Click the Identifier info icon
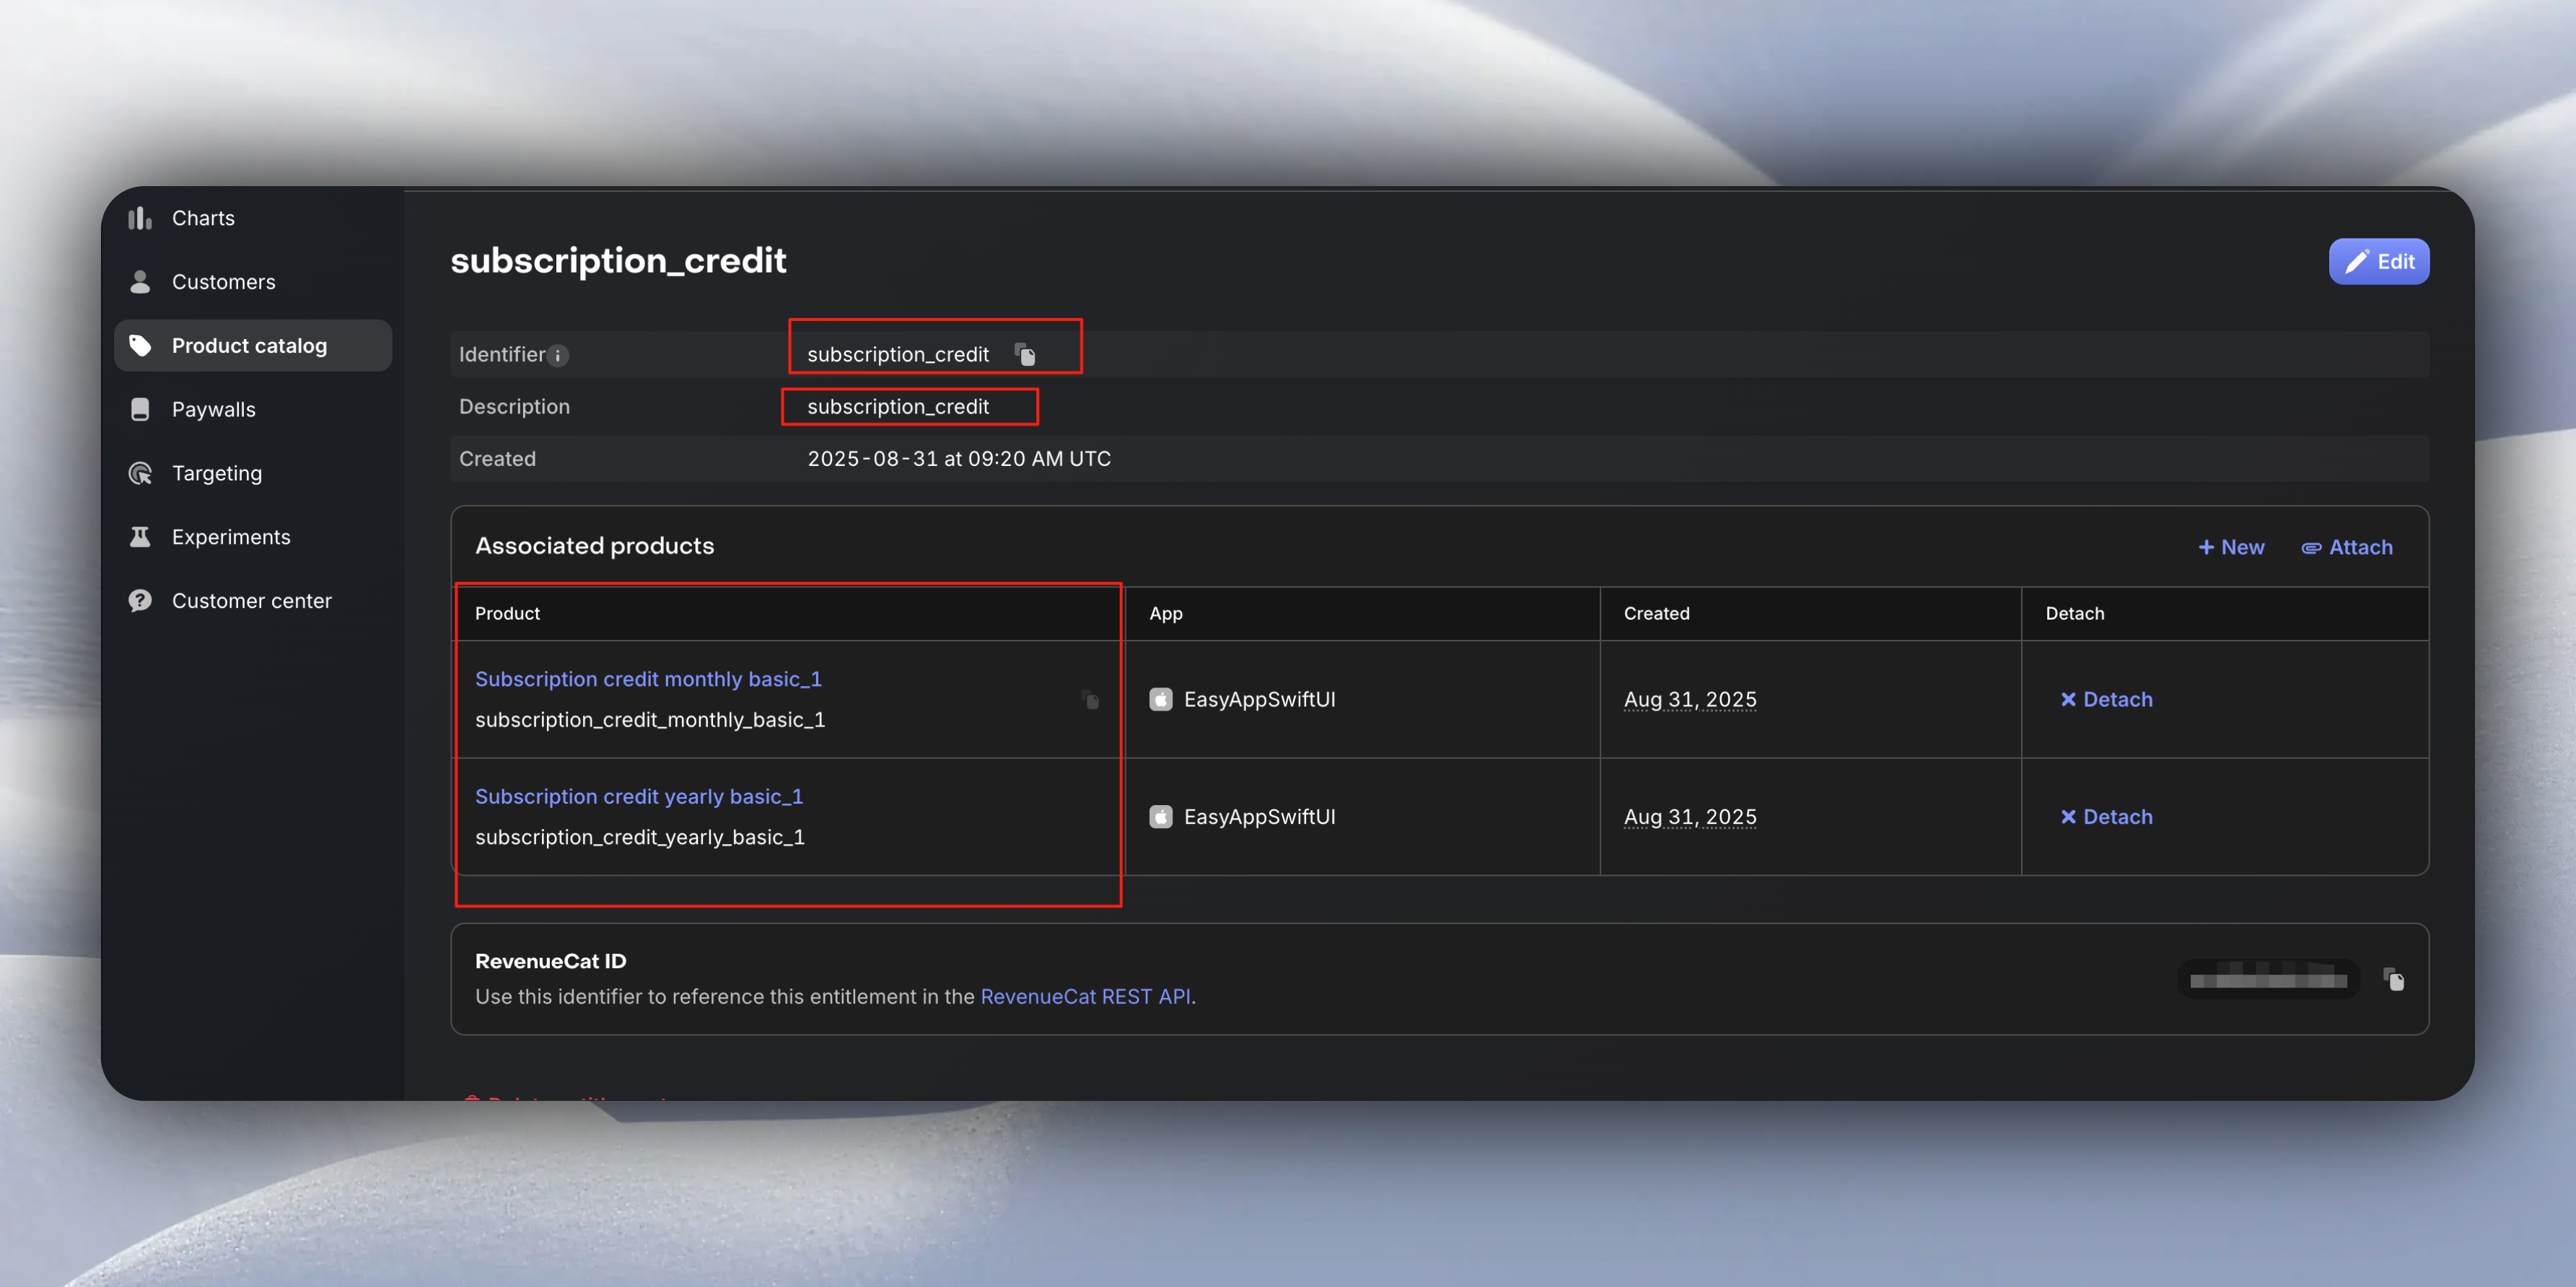Image resolution: width=2576 pixels, height=1287 pixels. click(558, 355)
